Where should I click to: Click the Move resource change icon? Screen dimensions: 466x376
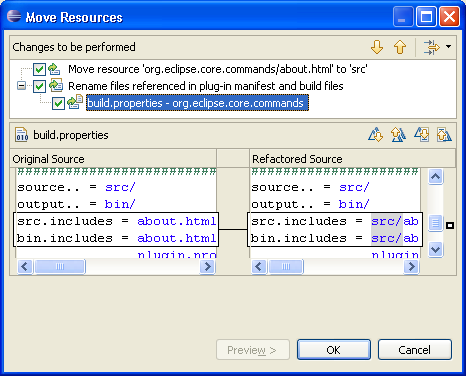[x=54, y=69]
